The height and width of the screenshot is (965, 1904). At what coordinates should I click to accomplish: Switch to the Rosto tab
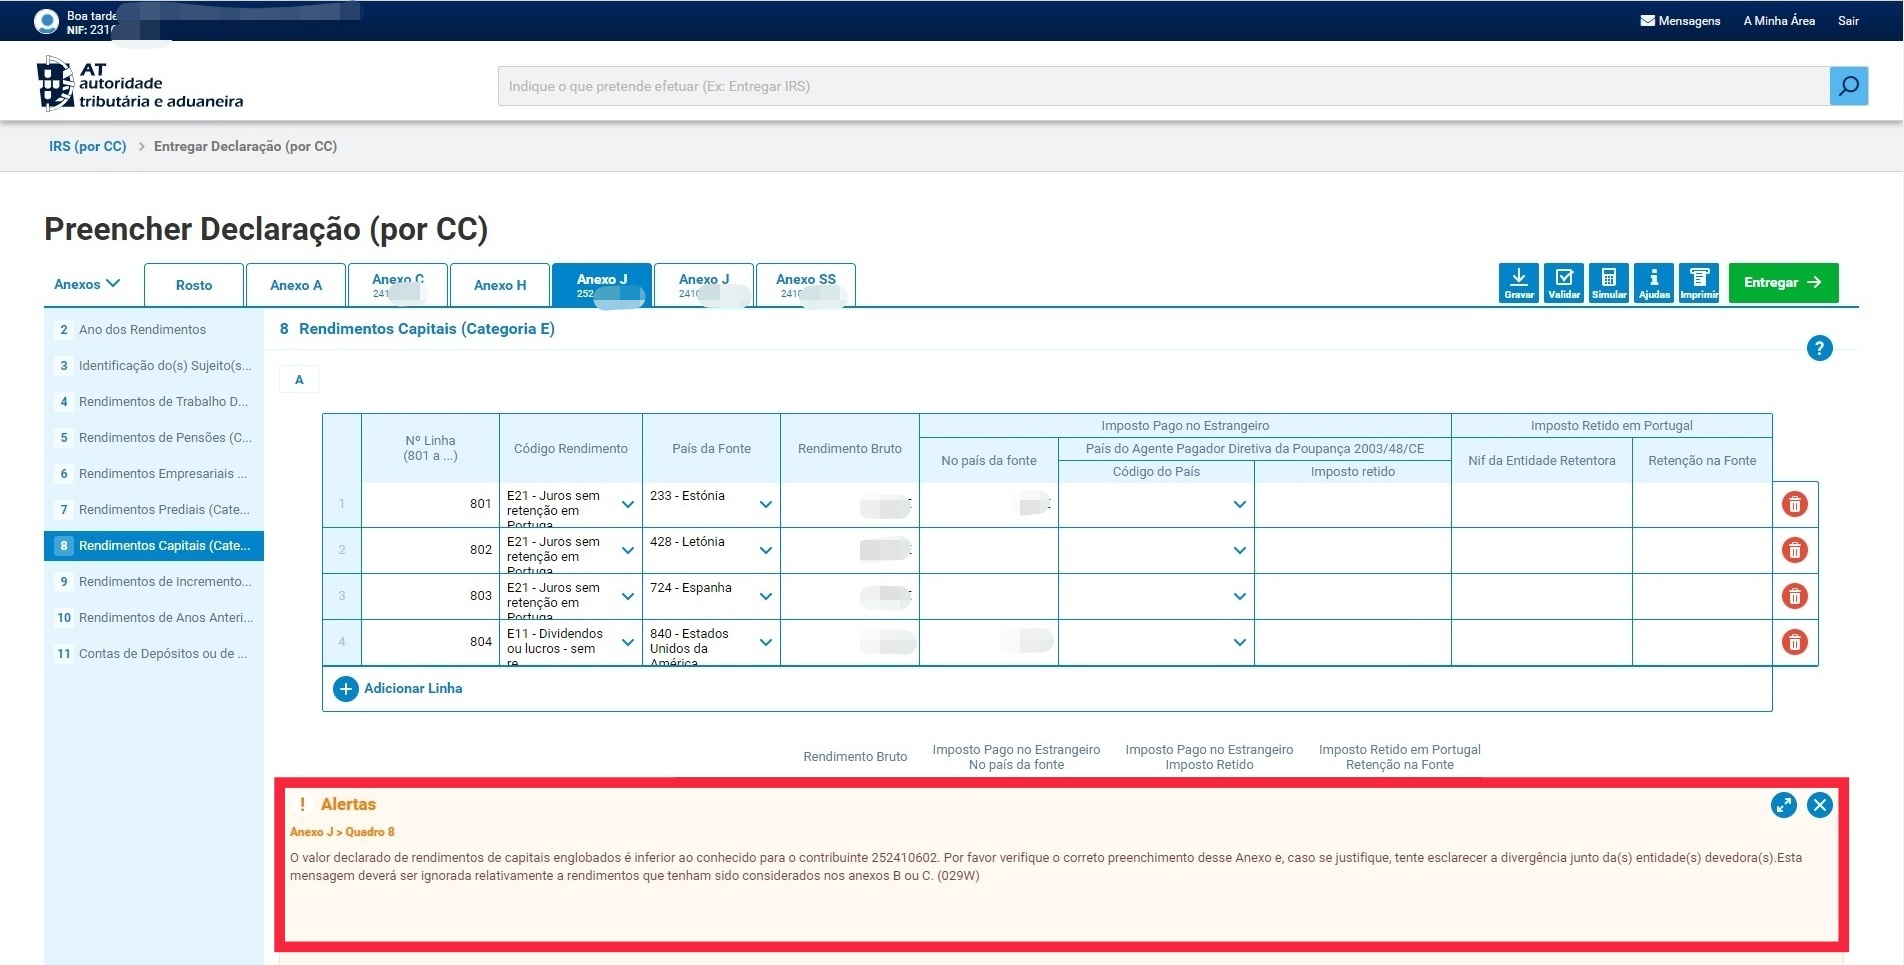[x=194, y=285]
